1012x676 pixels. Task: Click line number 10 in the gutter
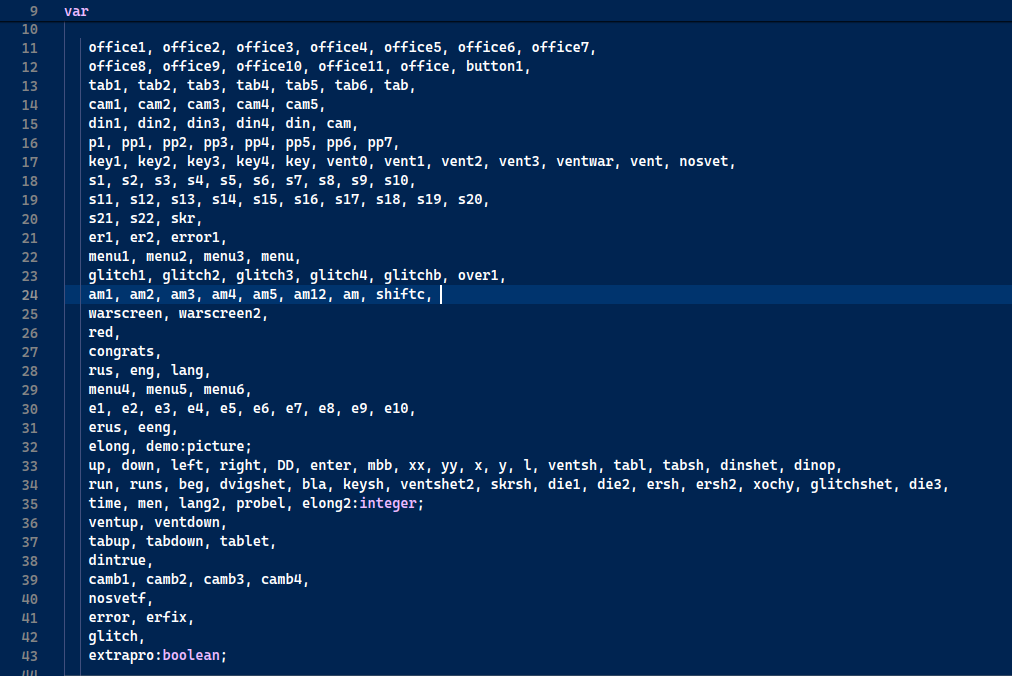click(28, 29)
